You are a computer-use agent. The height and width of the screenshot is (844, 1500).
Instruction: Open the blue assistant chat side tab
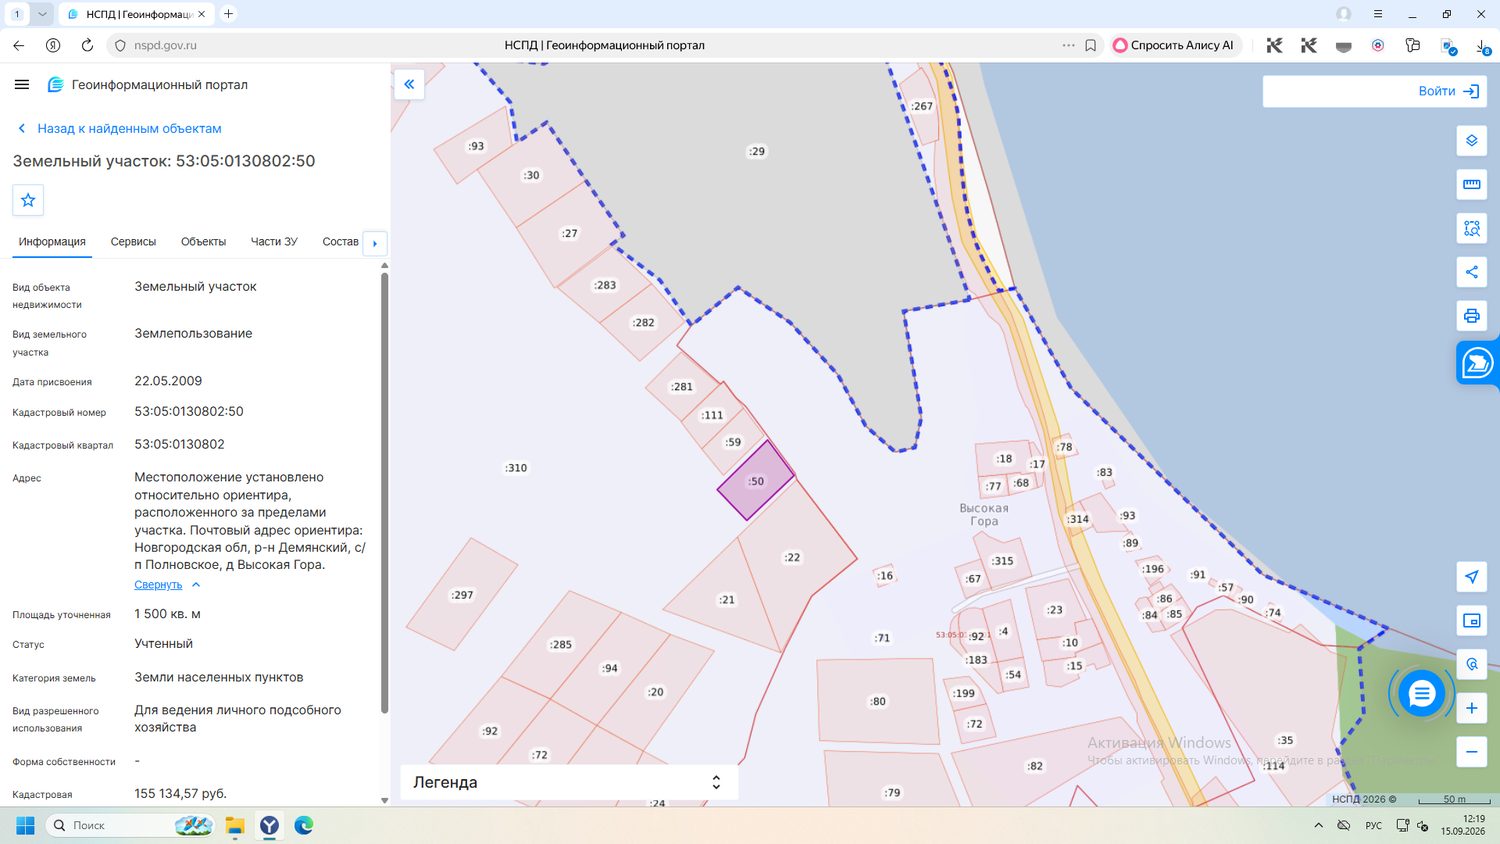(x=1477, y=362)
